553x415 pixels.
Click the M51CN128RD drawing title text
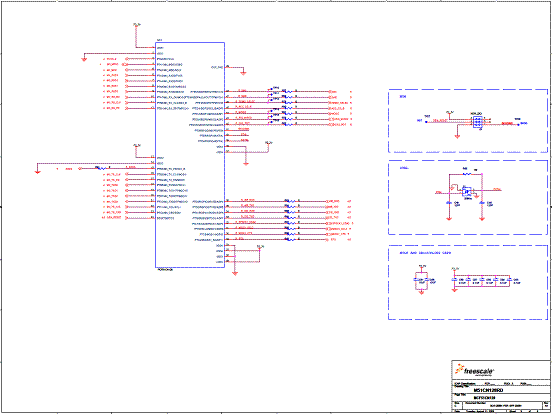tap(488, 390)
